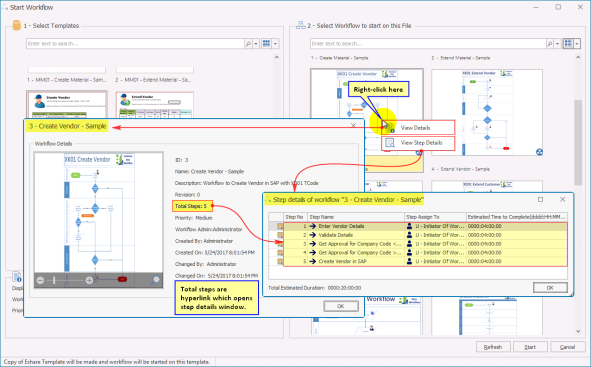Toggle the view mode grid icon in Select Workflow
Screen dimensions: 591x367
568,44
